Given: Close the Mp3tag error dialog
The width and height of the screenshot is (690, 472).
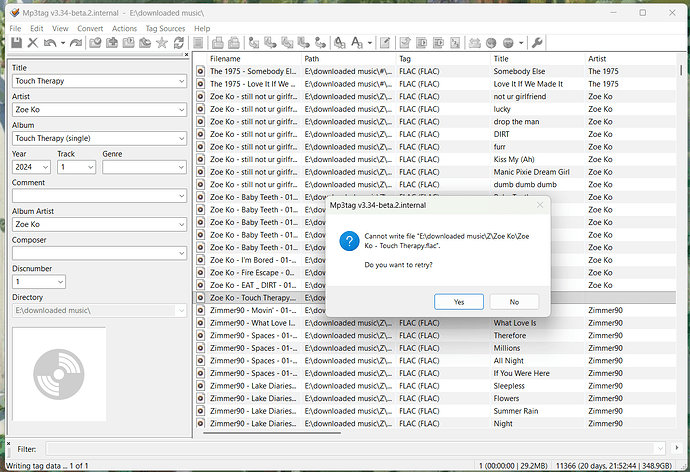Looking at the screenshot, I should [x=540, y=205].
